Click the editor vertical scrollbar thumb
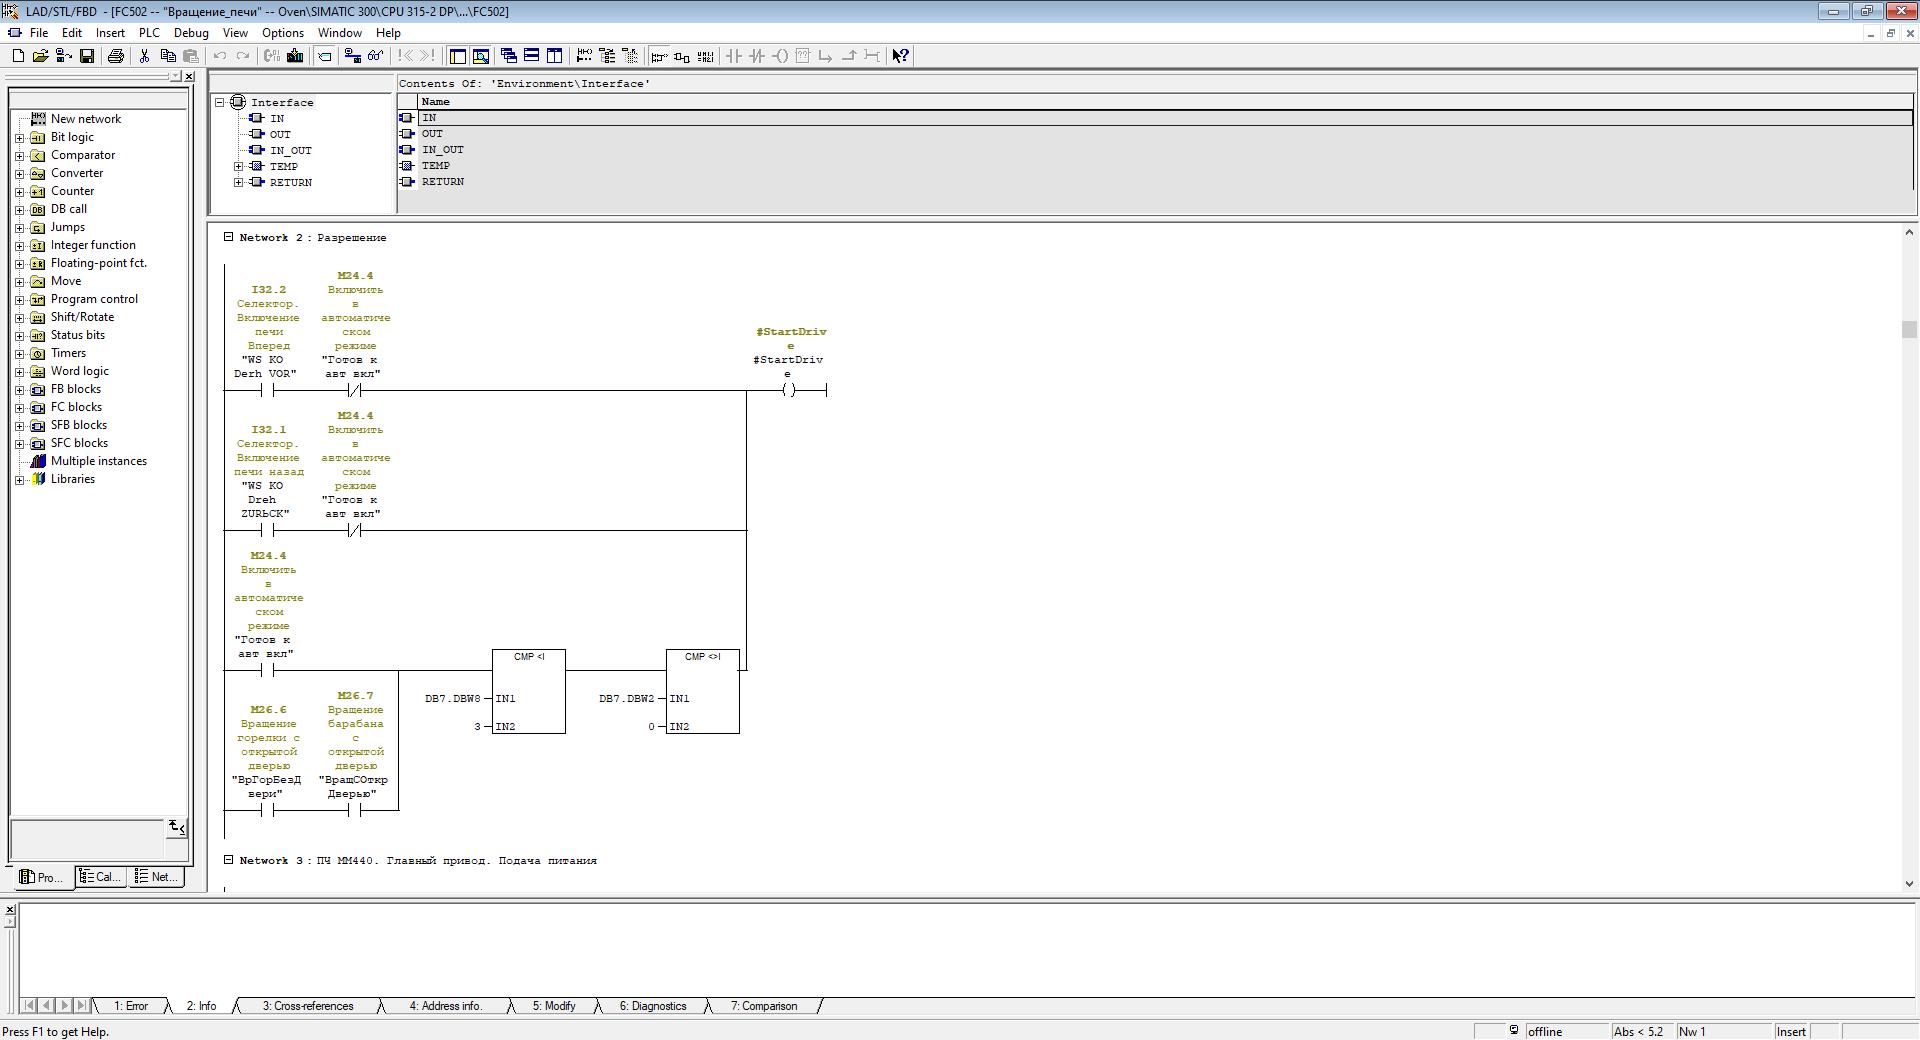 [1909, 330]
